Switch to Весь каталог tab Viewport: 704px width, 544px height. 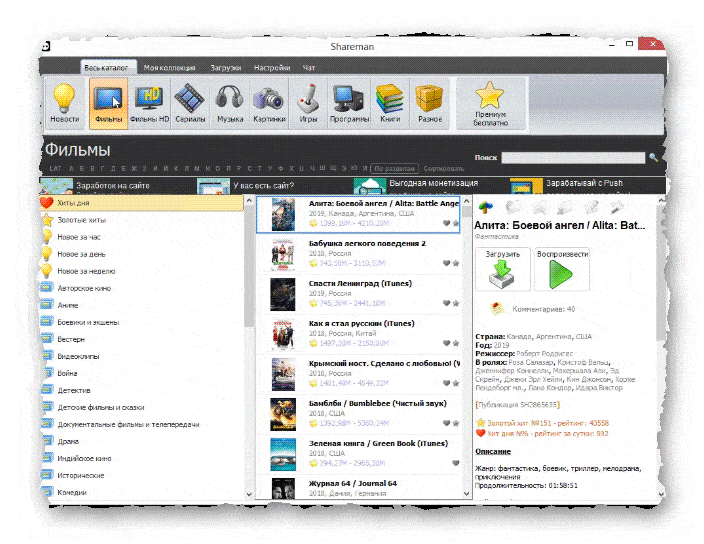[106, 68]
